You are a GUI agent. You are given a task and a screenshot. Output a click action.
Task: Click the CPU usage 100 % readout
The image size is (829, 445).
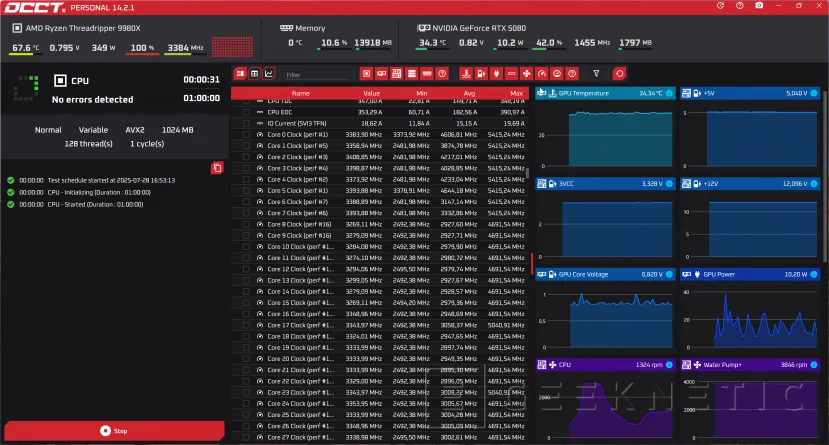point(142,48)
